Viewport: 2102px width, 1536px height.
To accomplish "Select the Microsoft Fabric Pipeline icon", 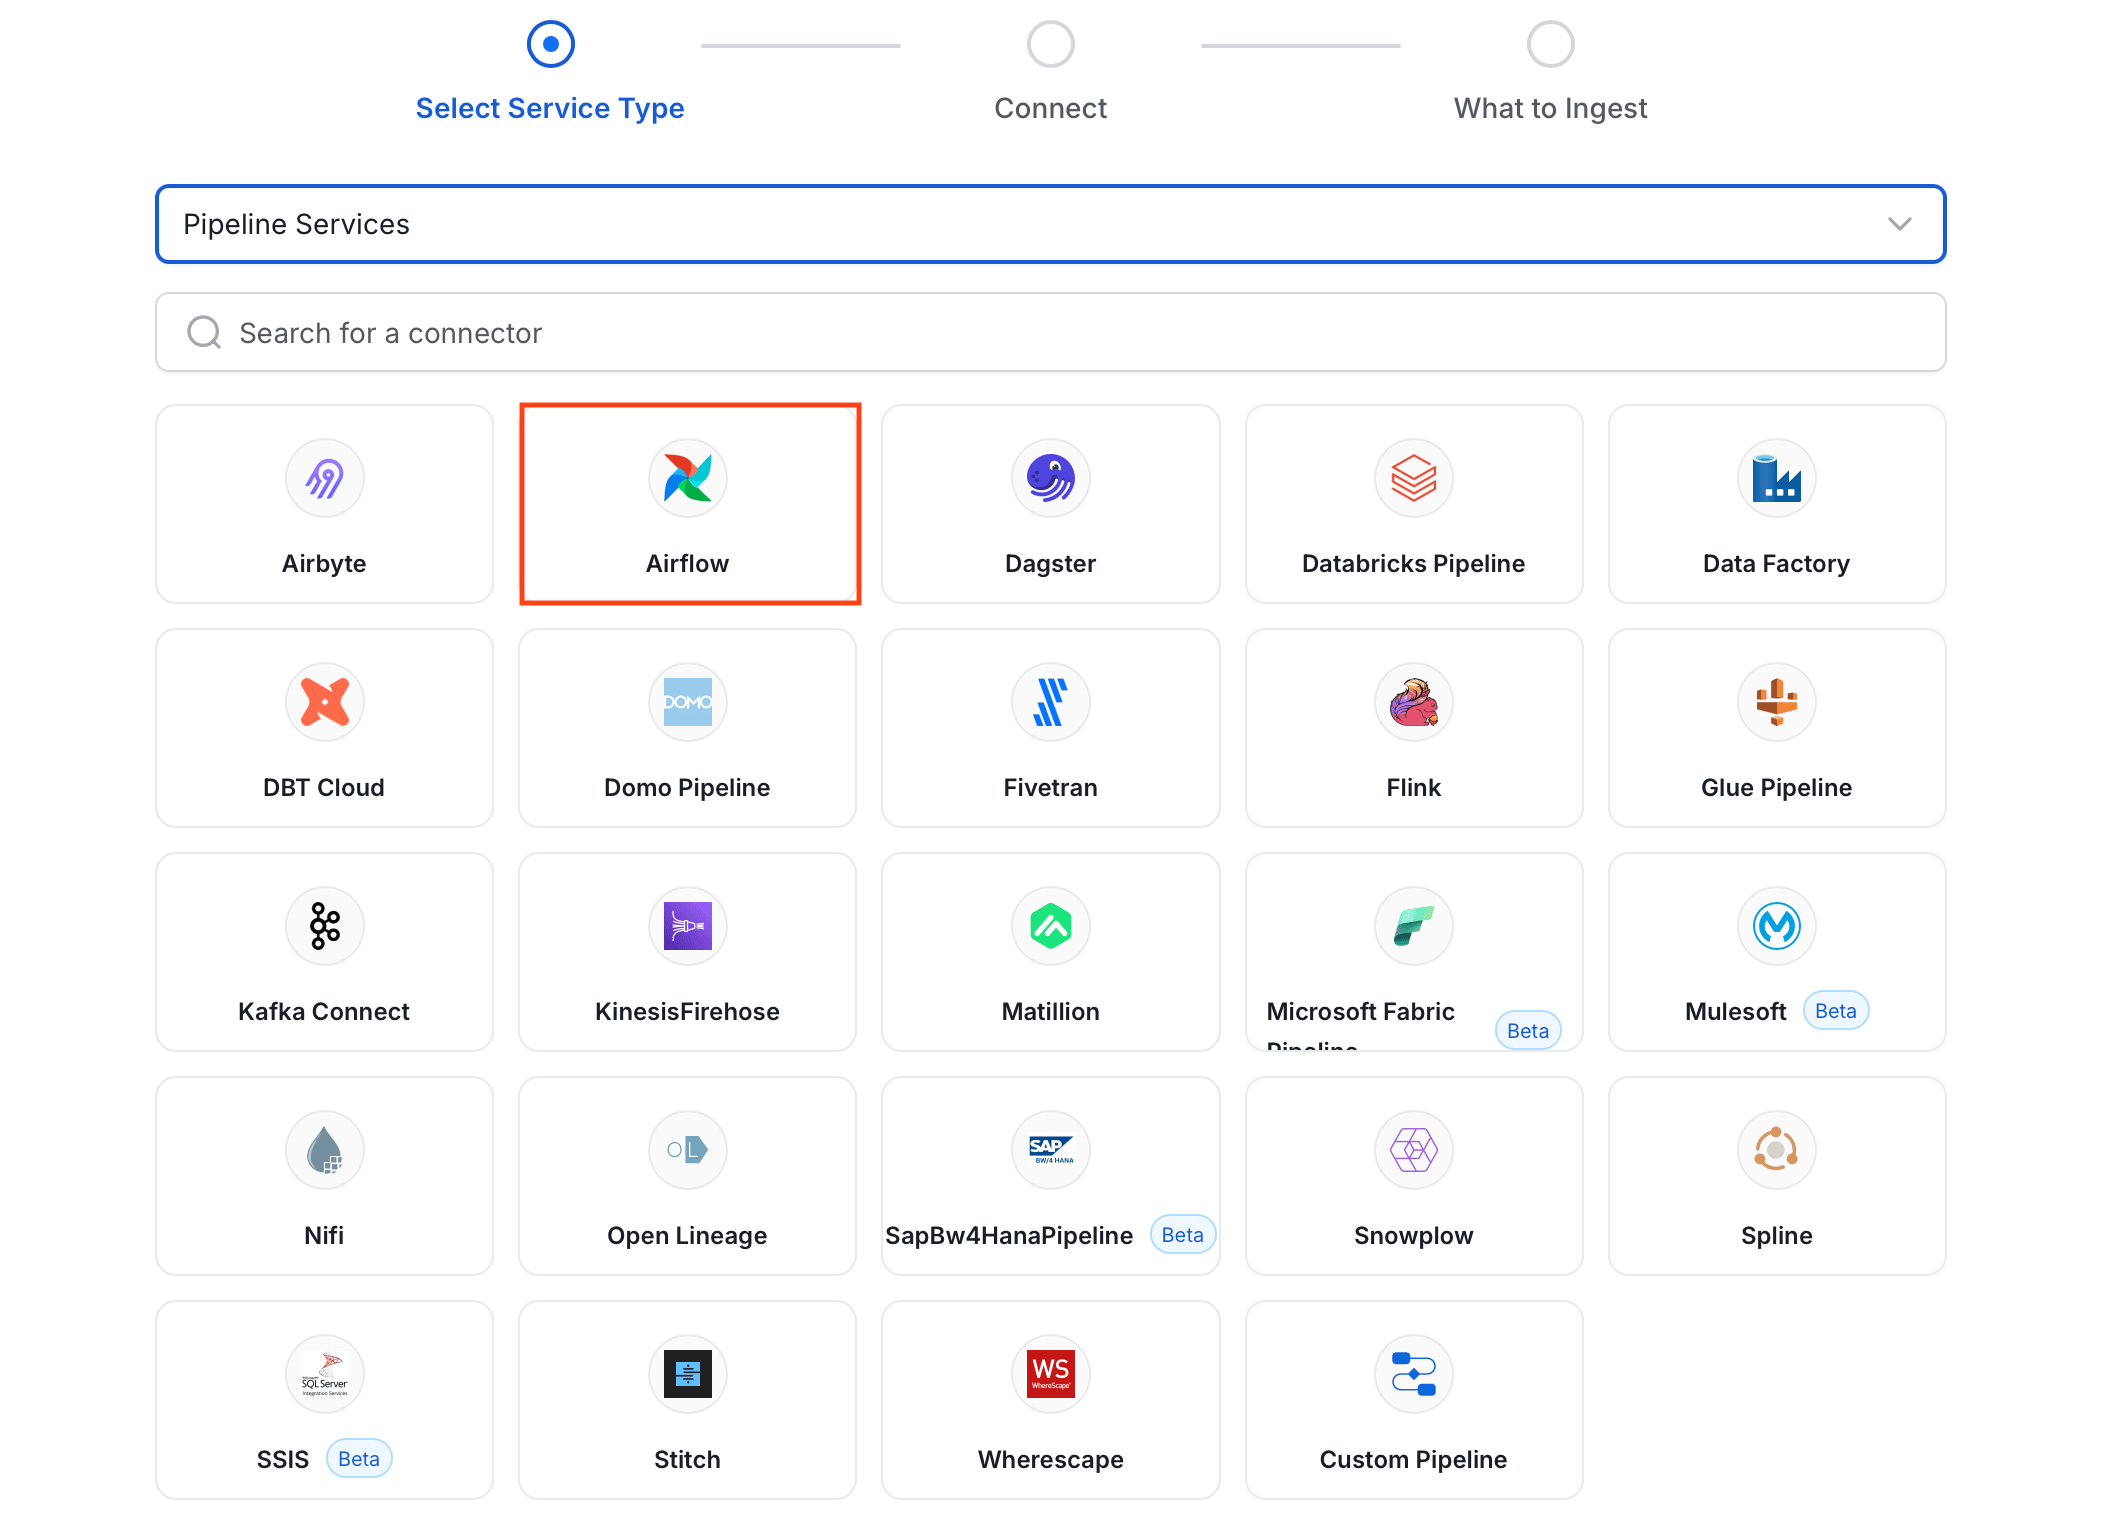I will [x=1414, y=926].
